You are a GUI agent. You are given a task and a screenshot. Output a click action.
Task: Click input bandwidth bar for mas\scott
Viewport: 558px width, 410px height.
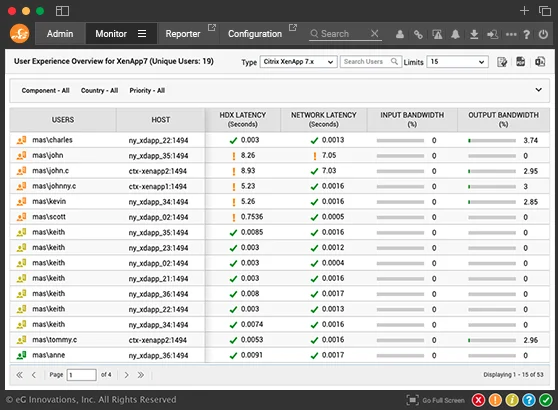(400, 217)
